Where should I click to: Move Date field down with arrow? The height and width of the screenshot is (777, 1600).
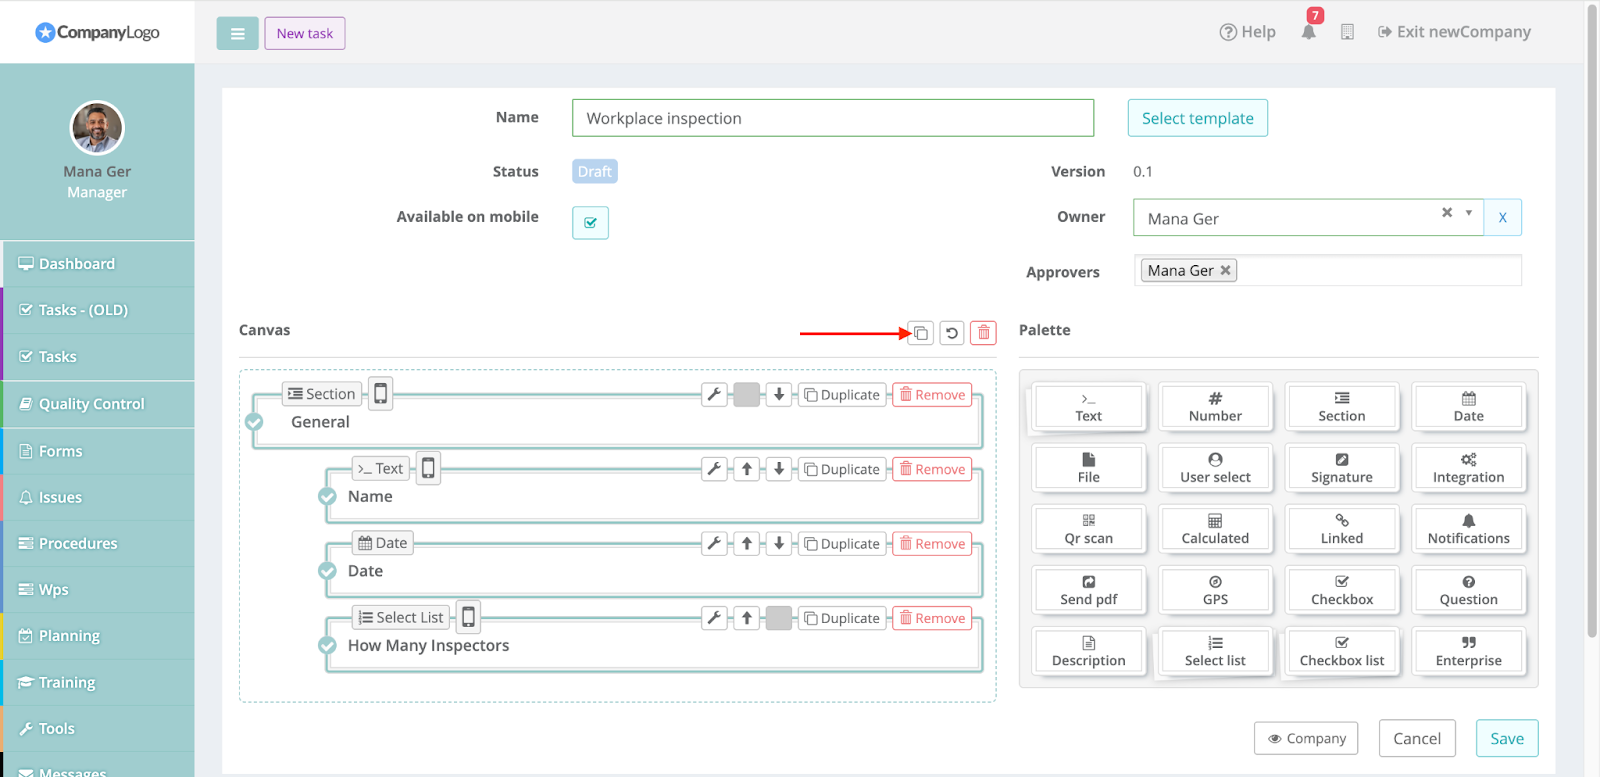(x=779, y=543)
